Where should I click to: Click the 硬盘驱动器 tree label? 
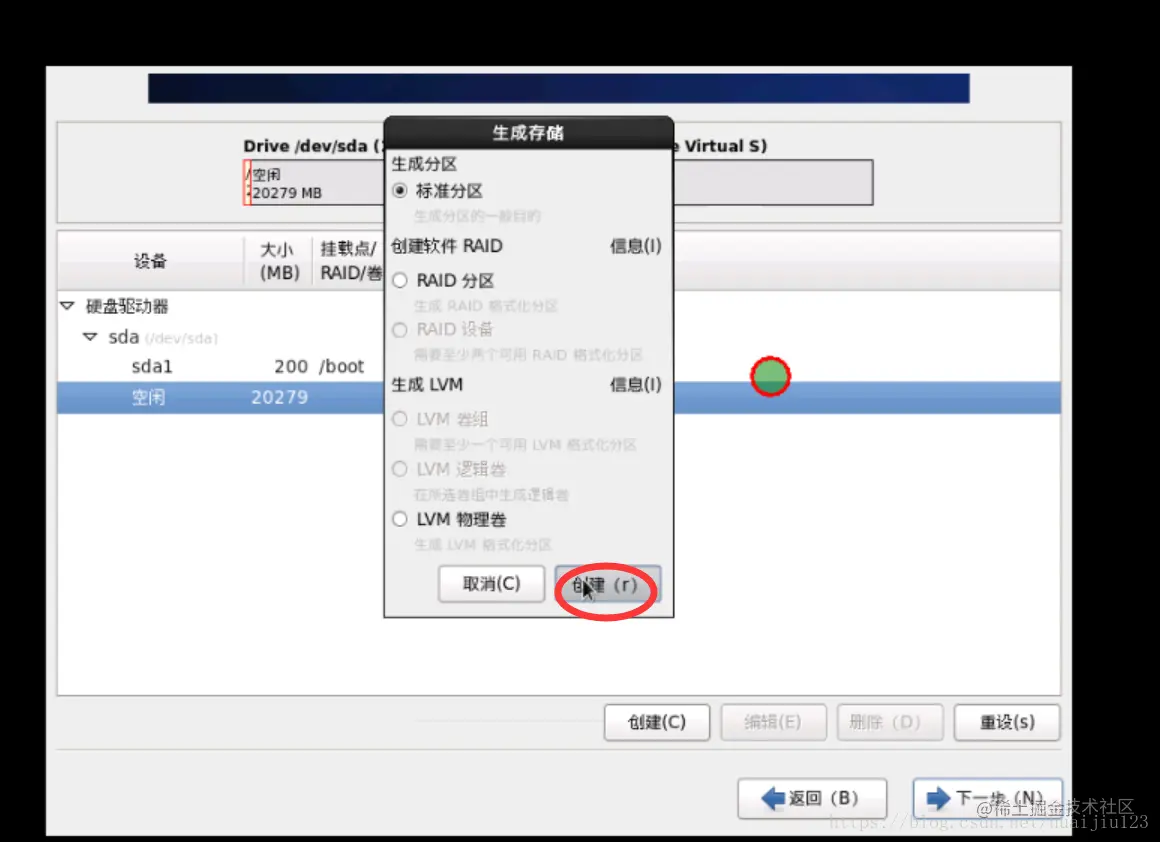[x=127, y=306]
